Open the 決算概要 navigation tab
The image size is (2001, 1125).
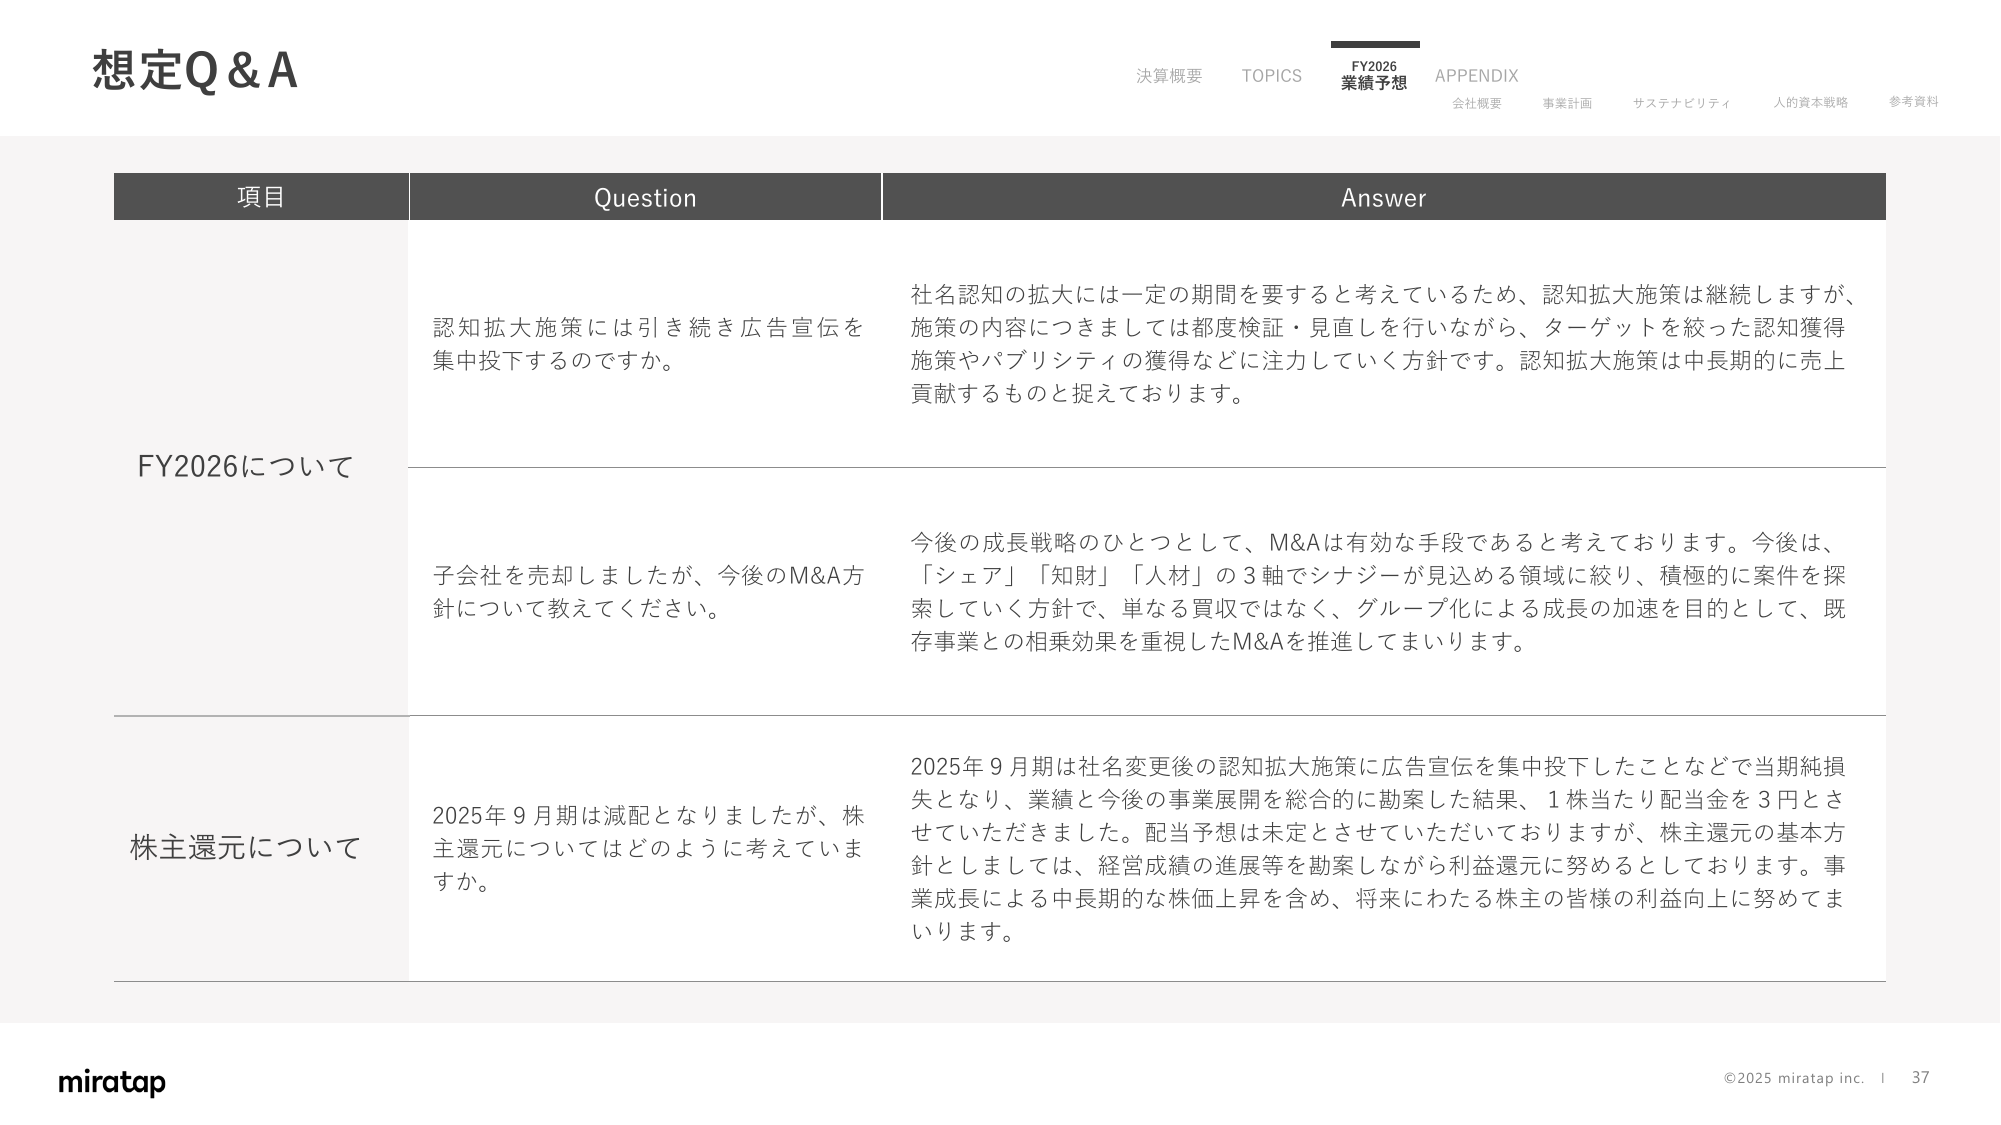[x=1169, y=76]
